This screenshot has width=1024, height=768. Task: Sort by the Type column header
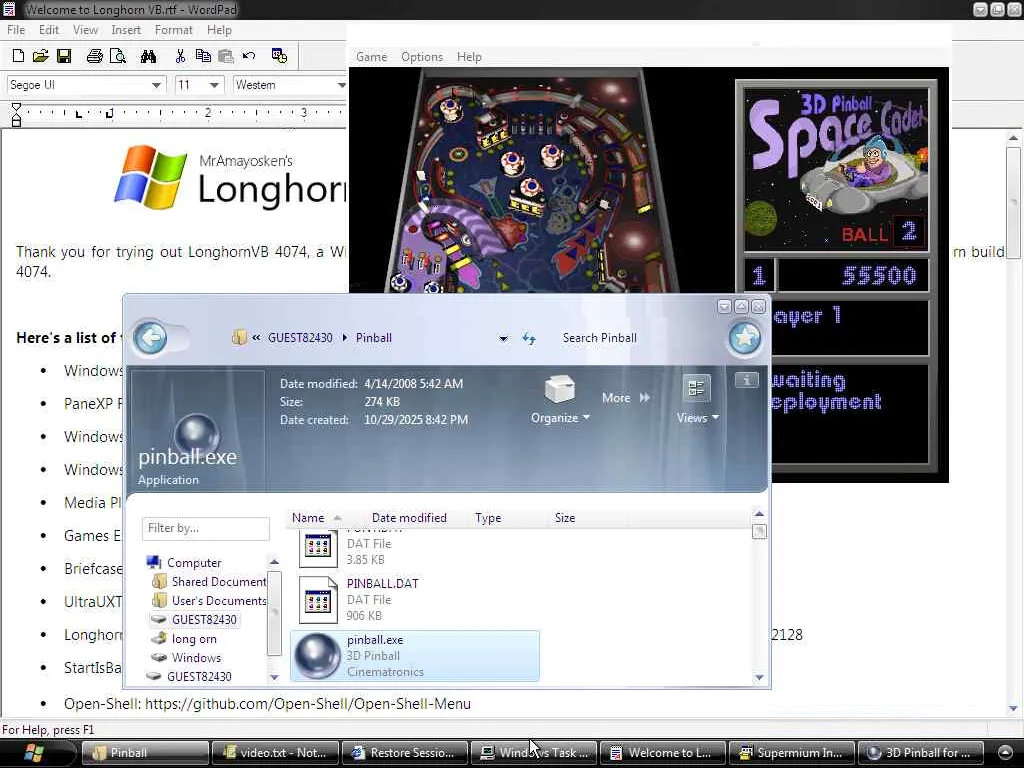(x=488, y=518)
